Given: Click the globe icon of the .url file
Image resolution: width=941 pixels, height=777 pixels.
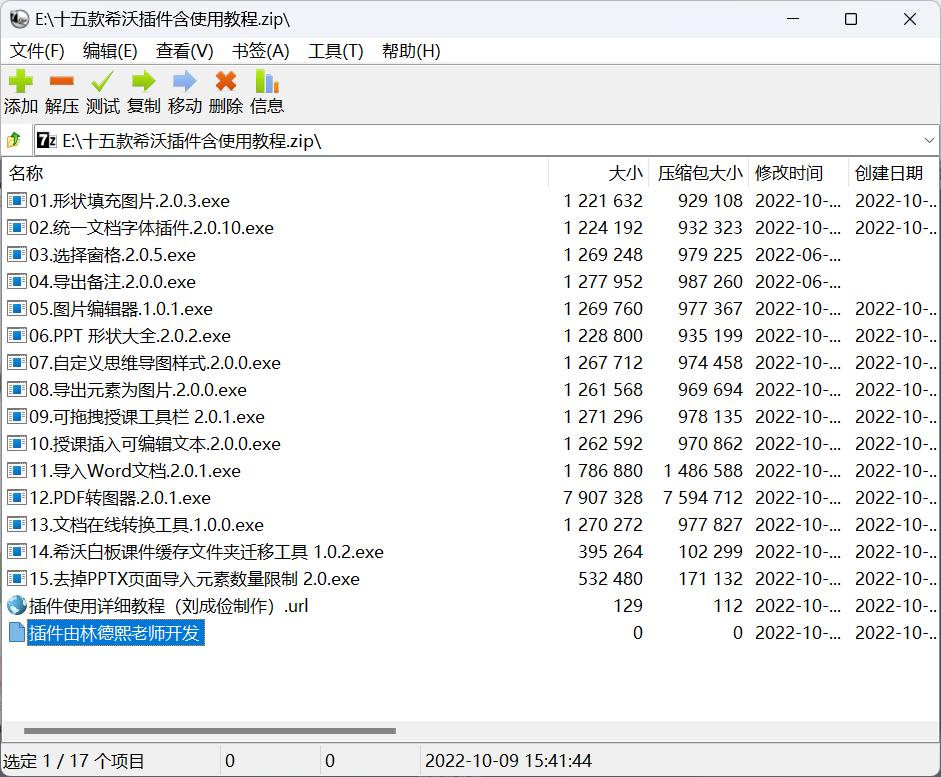Looking at the screenshot, I should tap(17, 605).
